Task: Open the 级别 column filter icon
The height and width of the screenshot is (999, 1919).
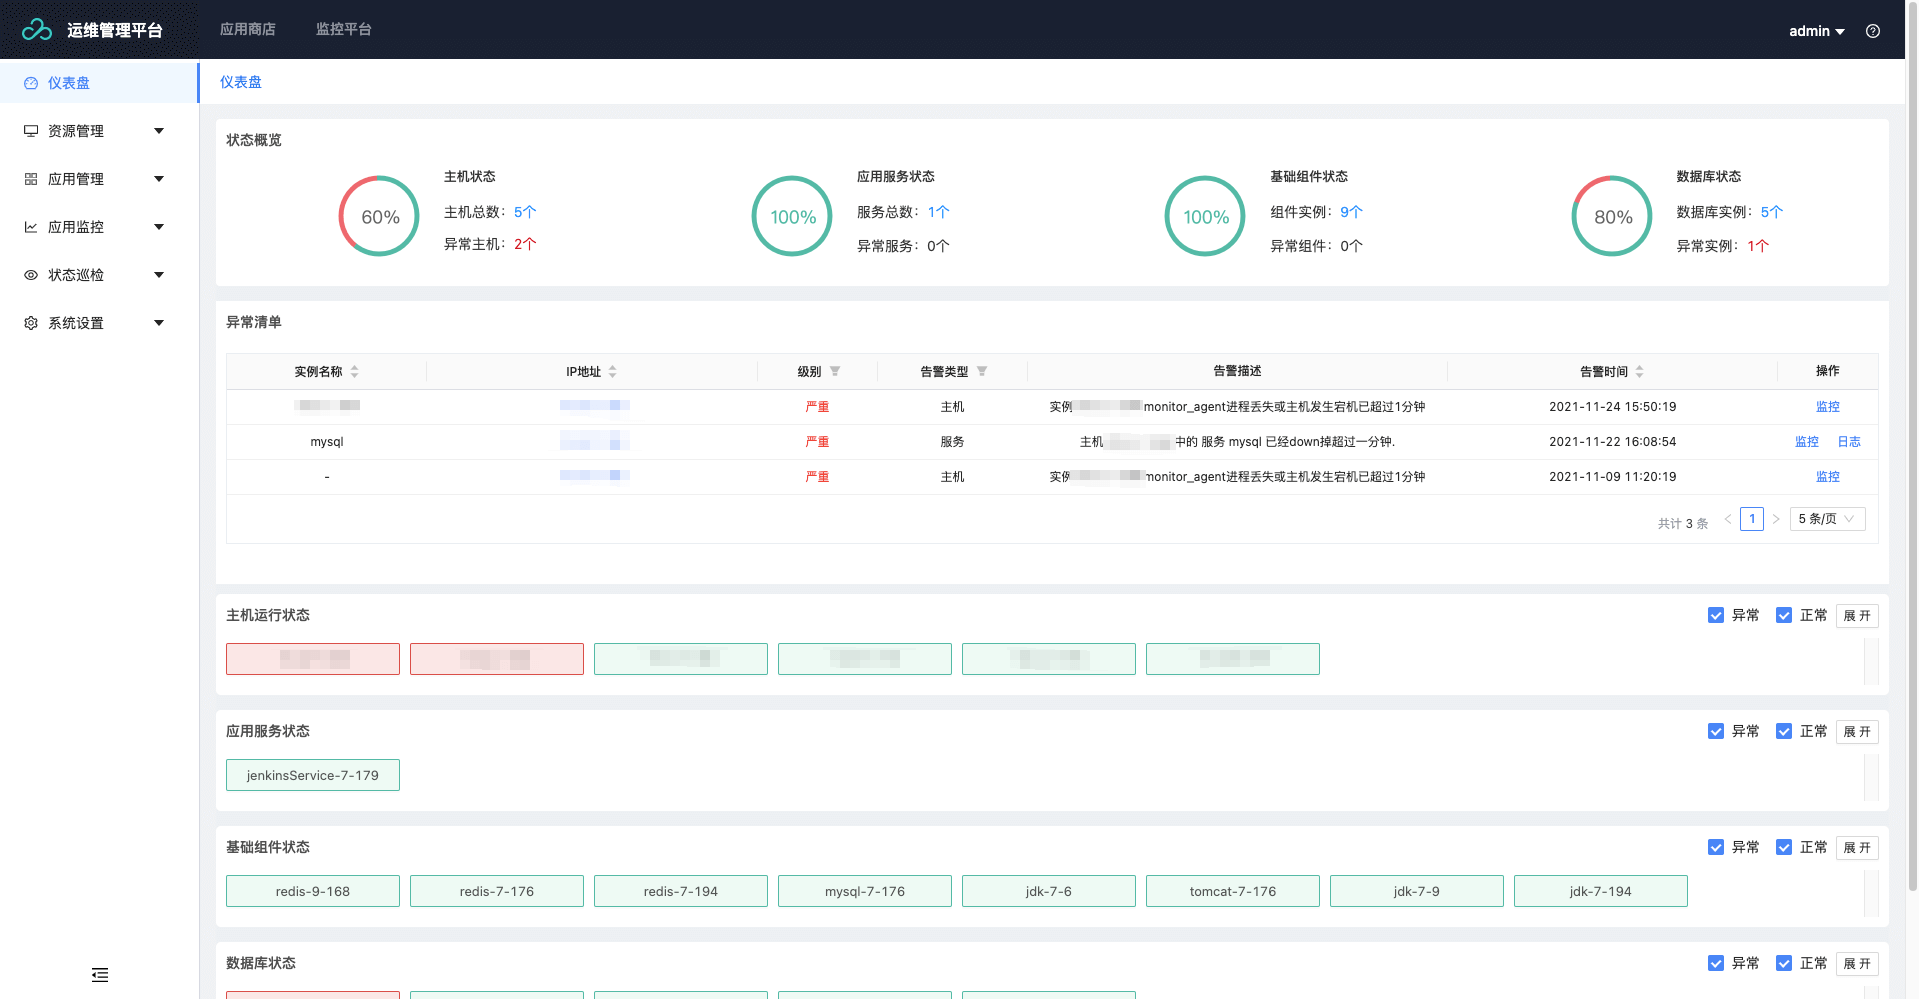Action: point(835,371)
